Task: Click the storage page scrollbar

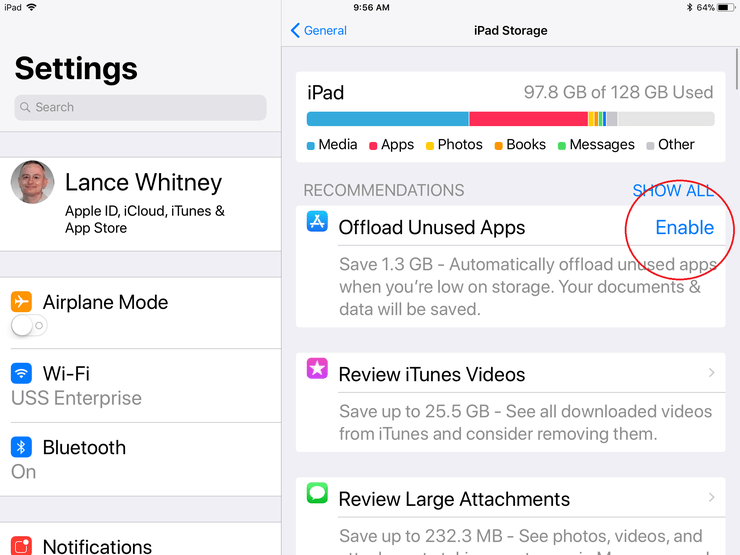Action: click(x=737, y=68)
